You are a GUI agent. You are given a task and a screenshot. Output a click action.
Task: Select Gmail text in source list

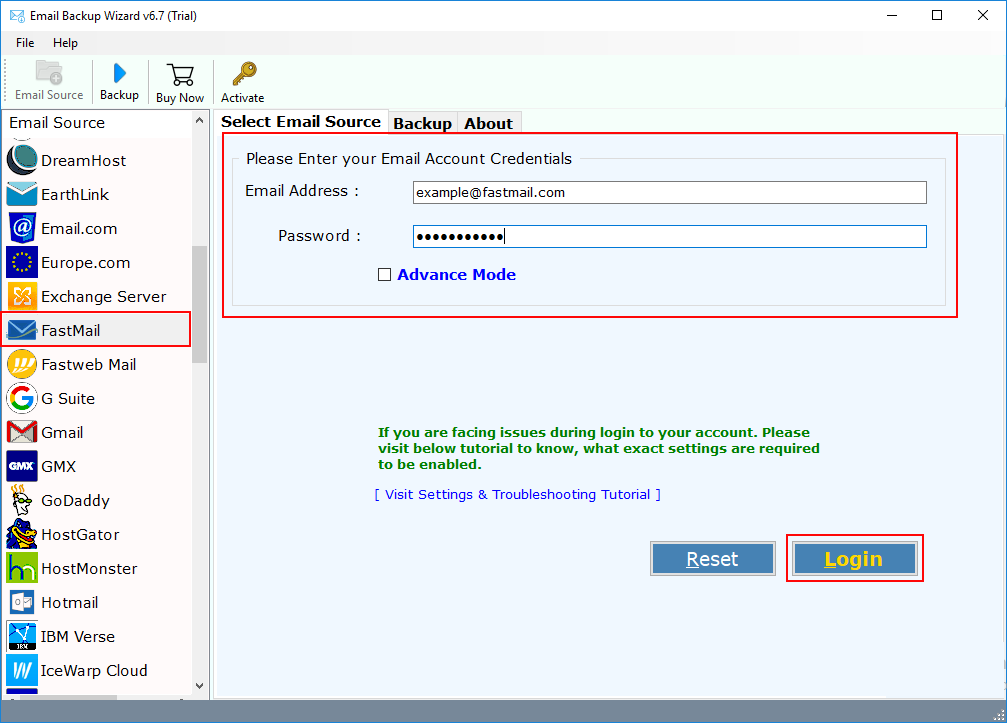[62, 433]
